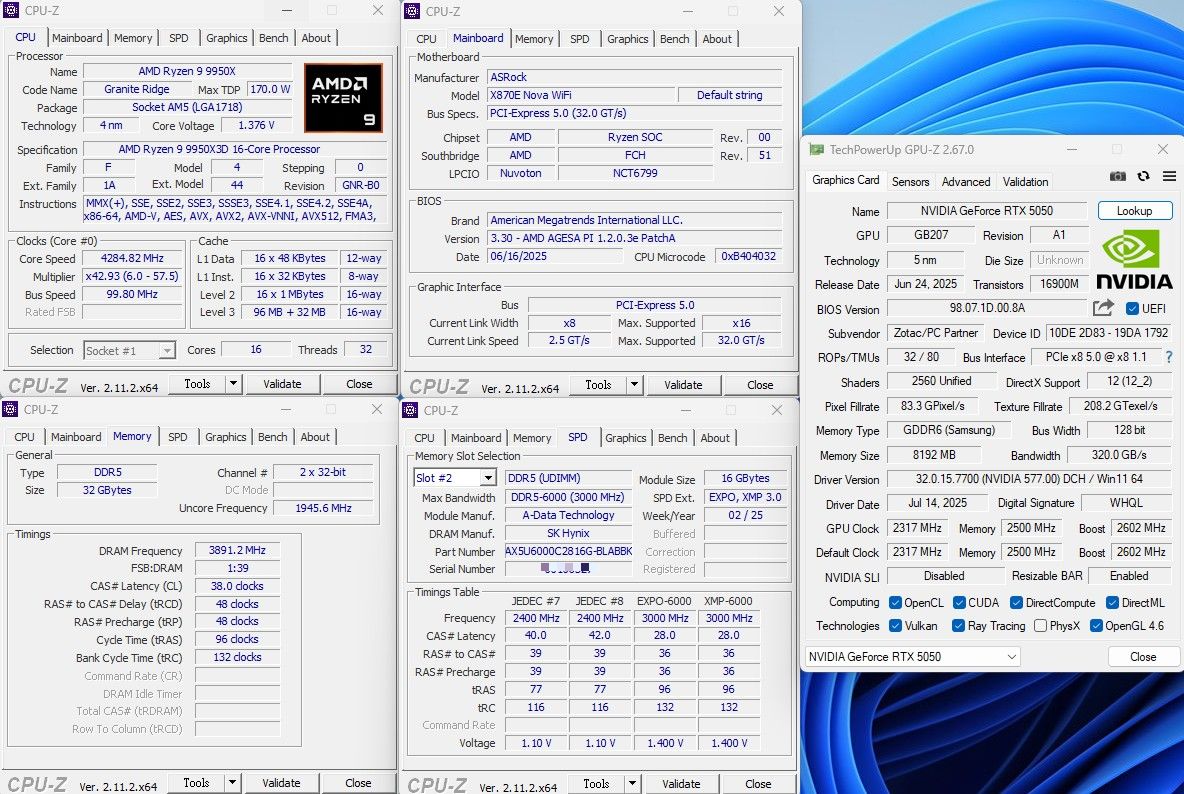1184x794 pixels.
Task: Toggle the DirectML checkbox
Action: click(x=1112, y=602)
